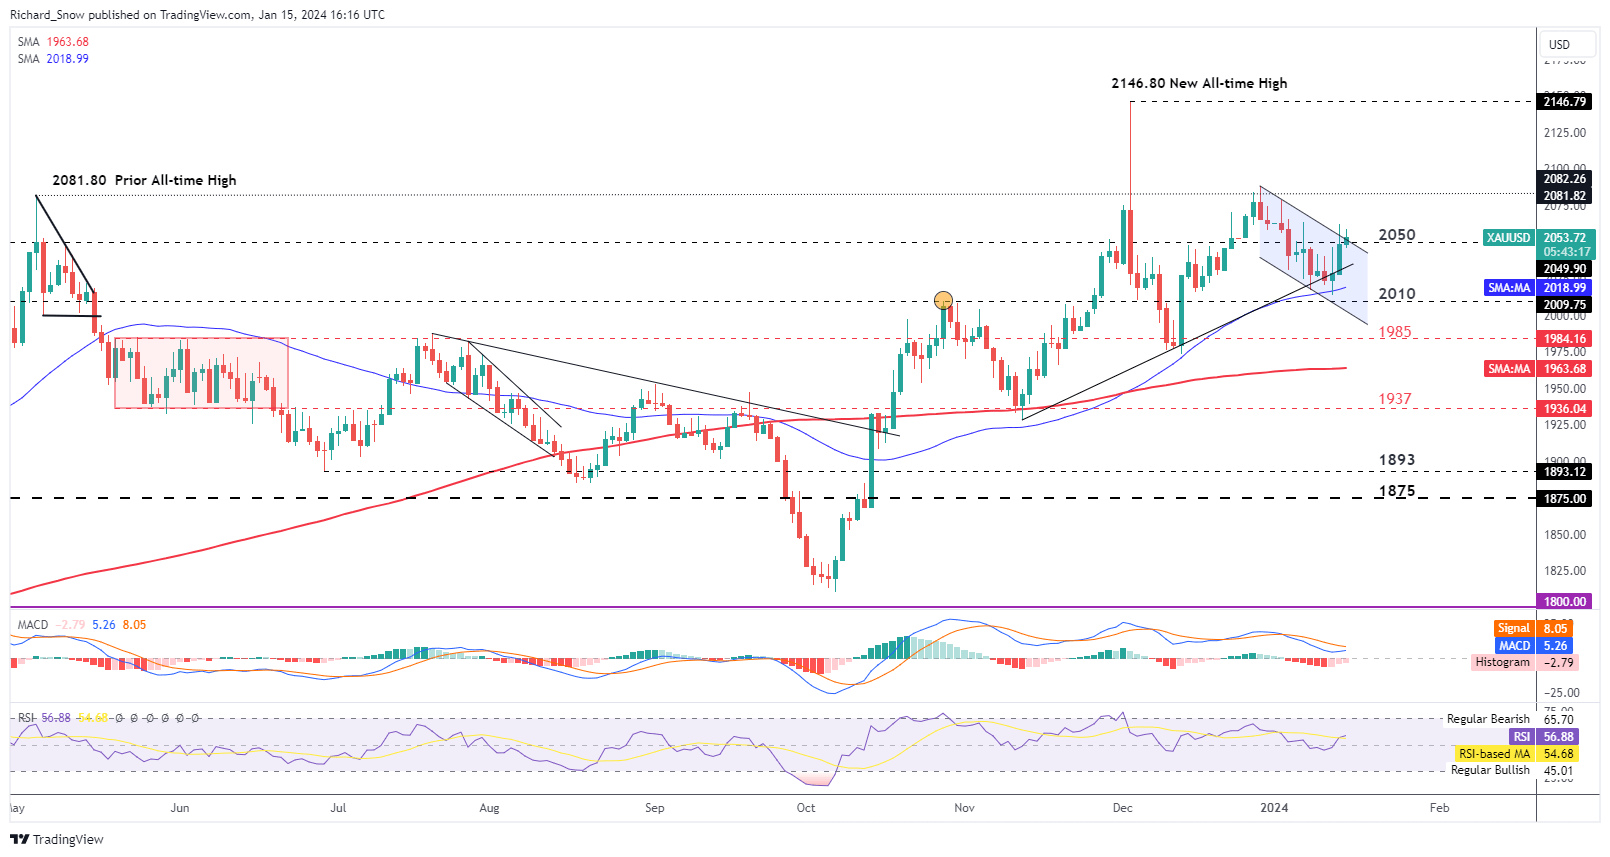Click the MACD indicator legend title
Screen dimensions: 1610x857
[33, 625]
